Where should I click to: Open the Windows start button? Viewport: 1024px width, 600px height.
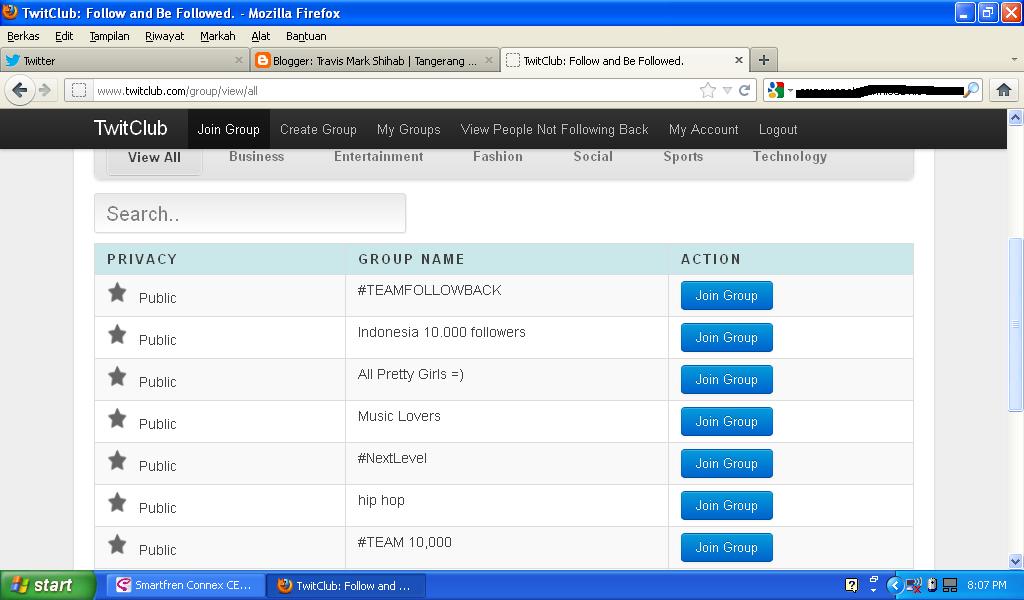pyautogui.click(x=48, y=585)
